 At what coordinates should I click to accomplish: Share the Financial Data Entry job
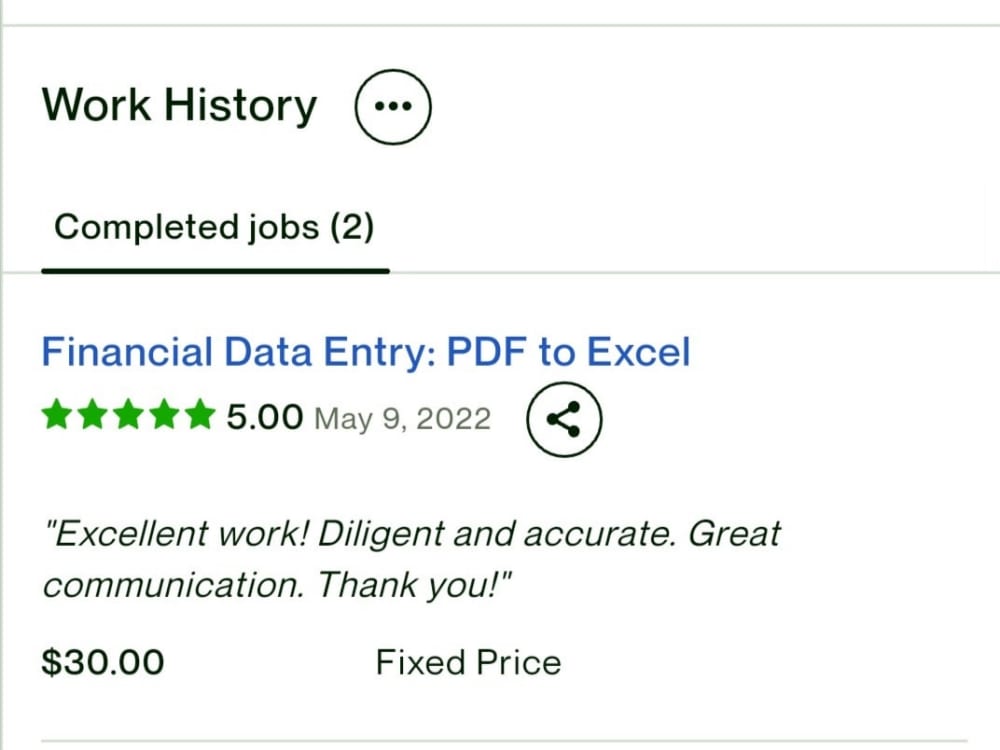tap(564, 419)
